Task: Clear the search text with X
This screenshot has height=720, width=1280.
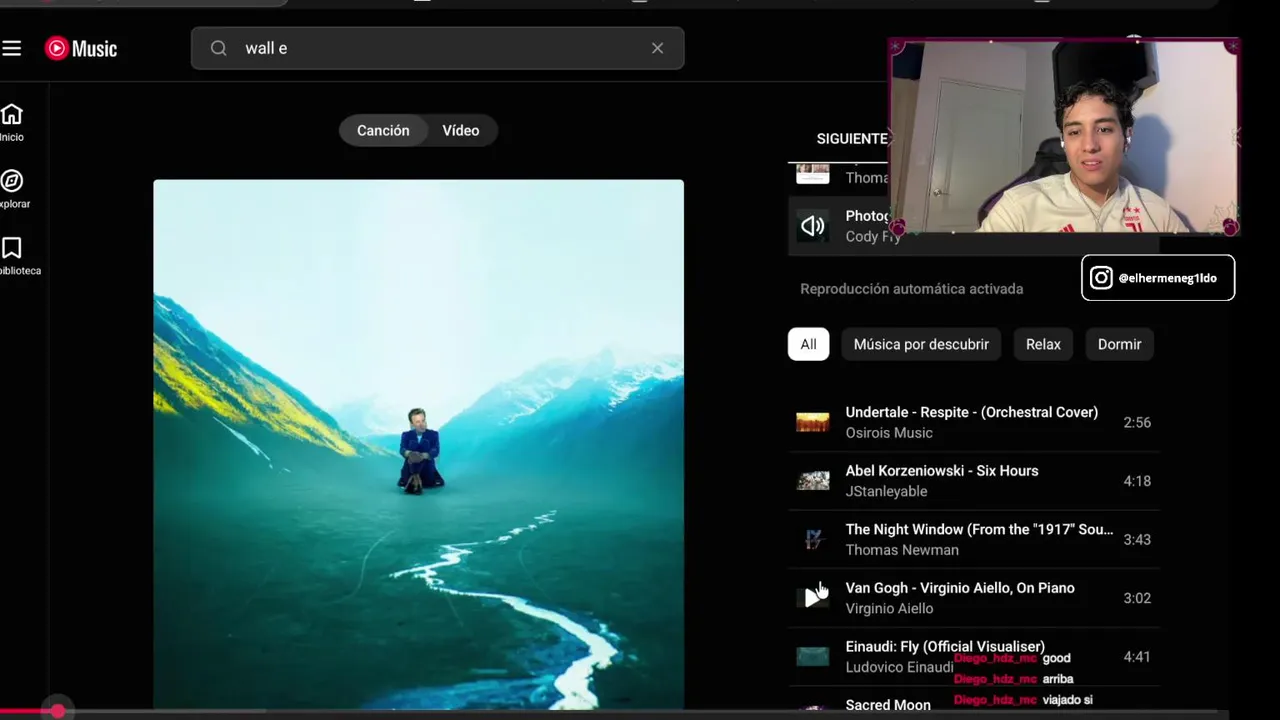Action: click(657, 48)
